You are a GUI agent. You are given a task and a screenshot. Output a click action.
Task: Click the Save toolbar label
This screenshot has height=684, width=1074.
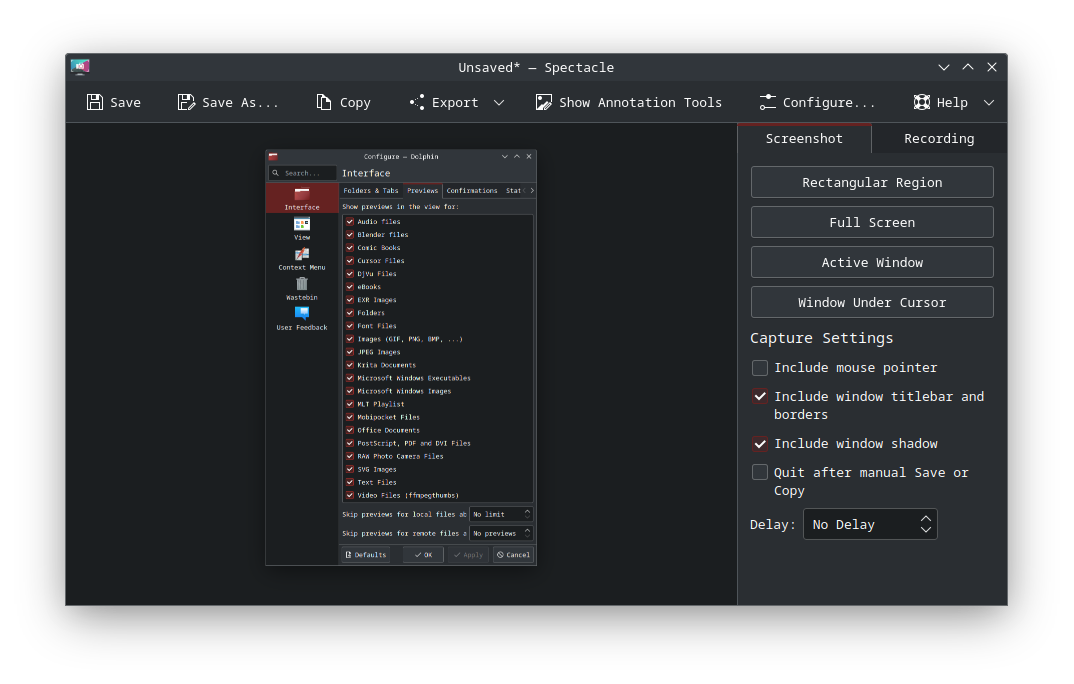pyautogui.click(x=125, y=103)
